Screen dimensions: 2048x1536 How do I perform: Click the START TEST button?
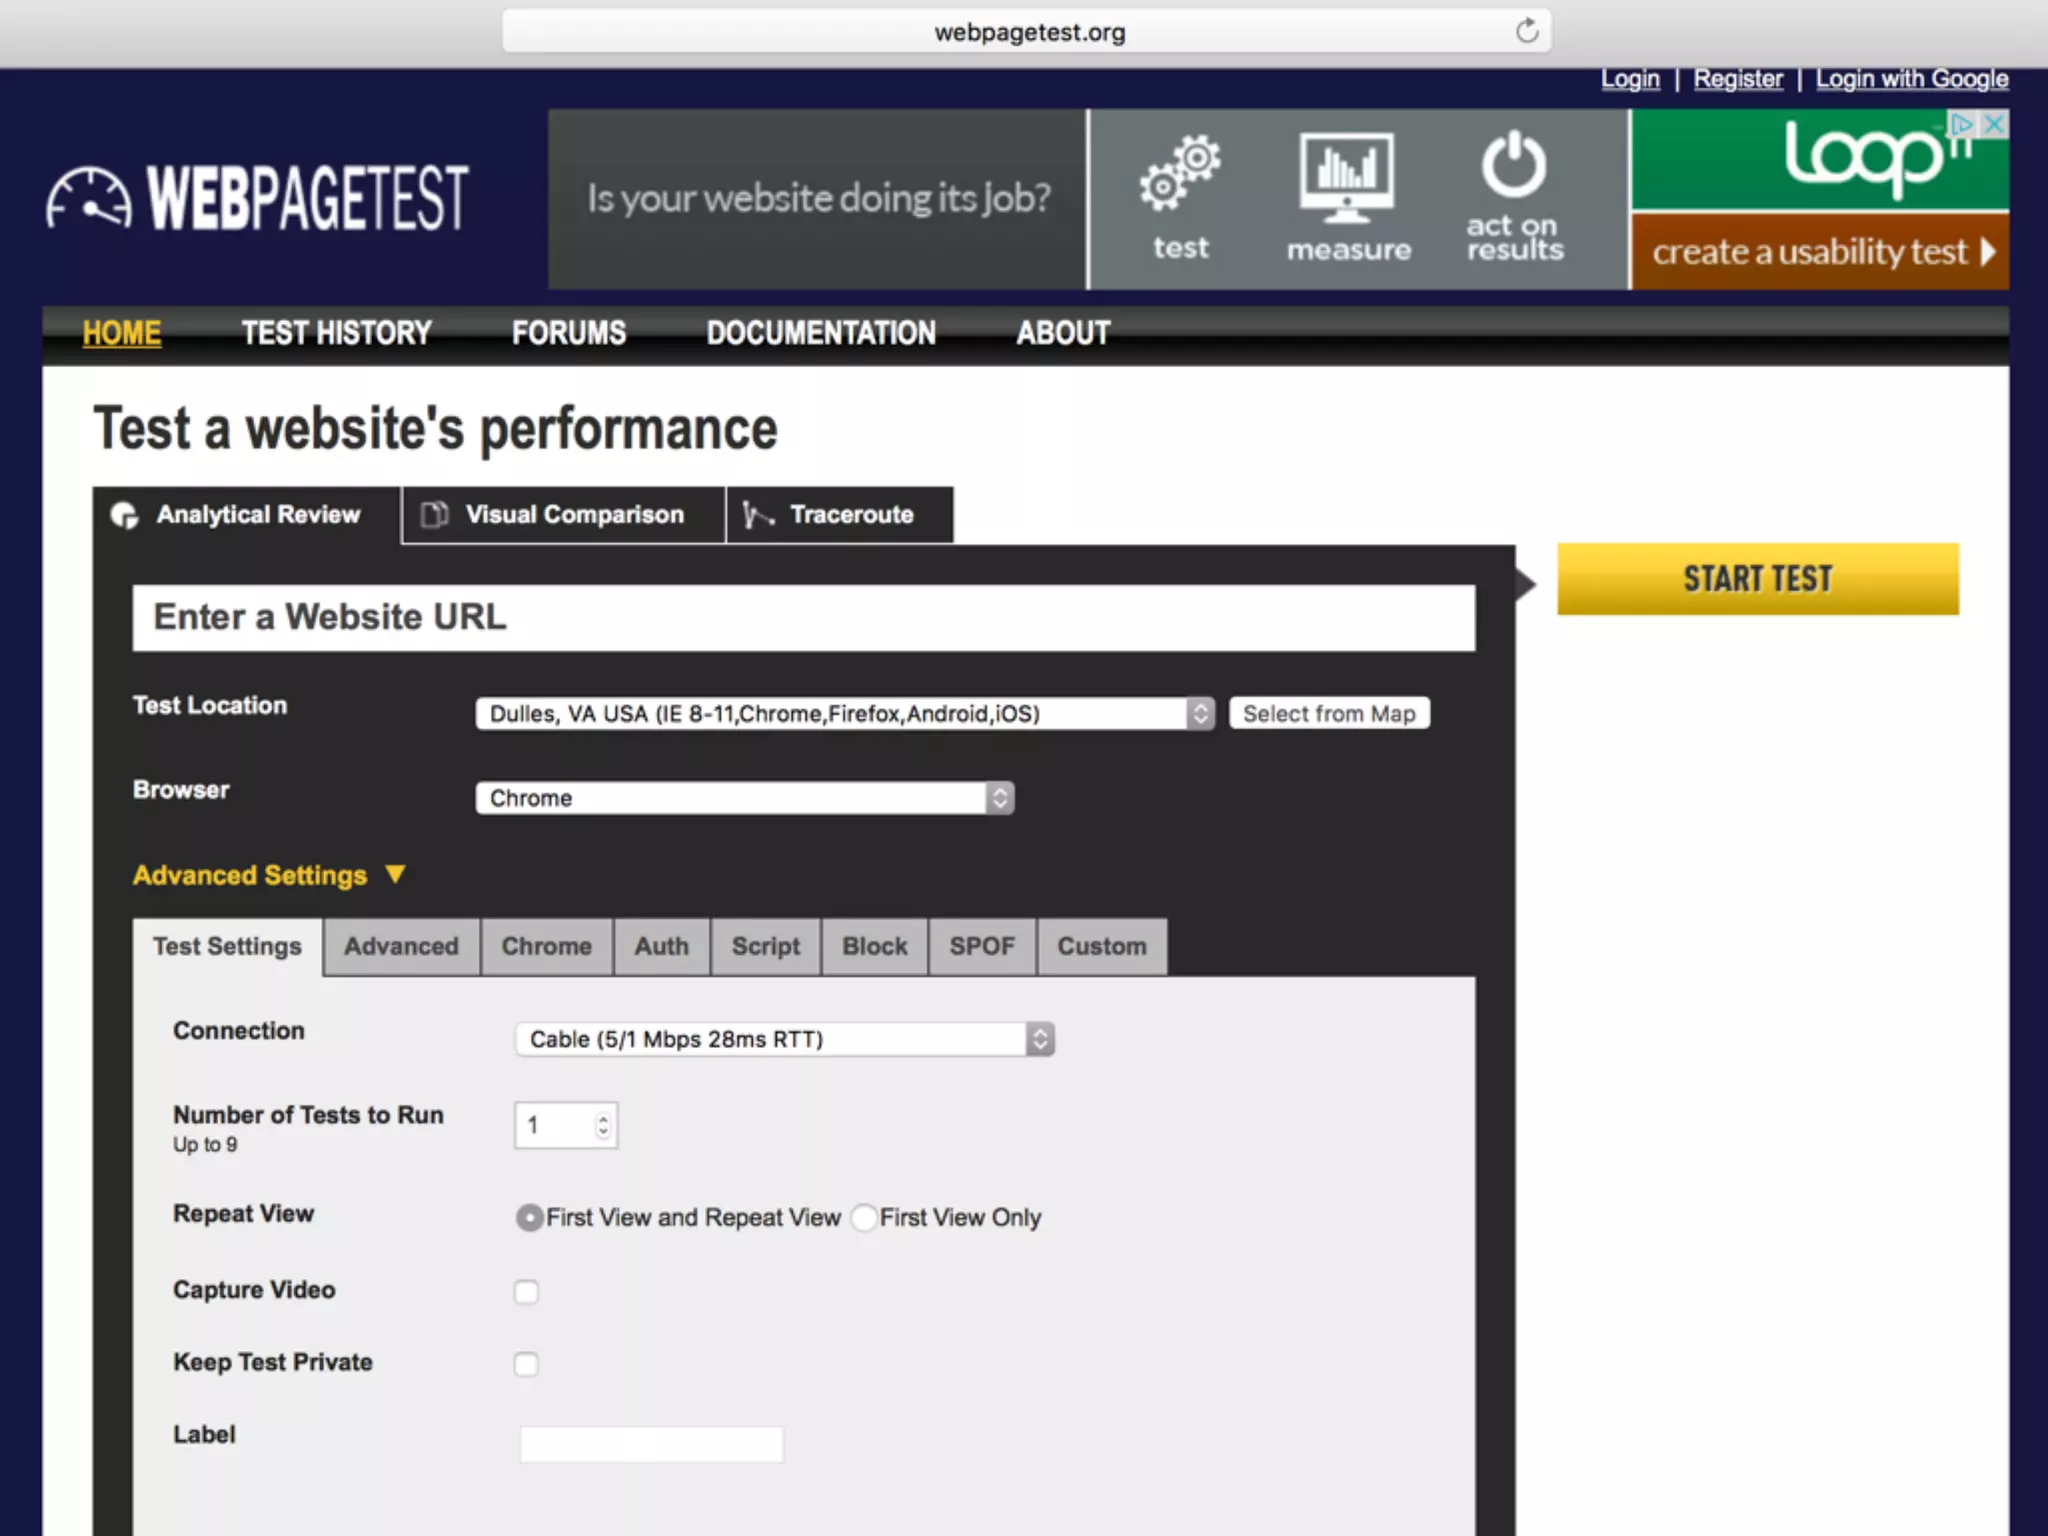click(1758, 579)
